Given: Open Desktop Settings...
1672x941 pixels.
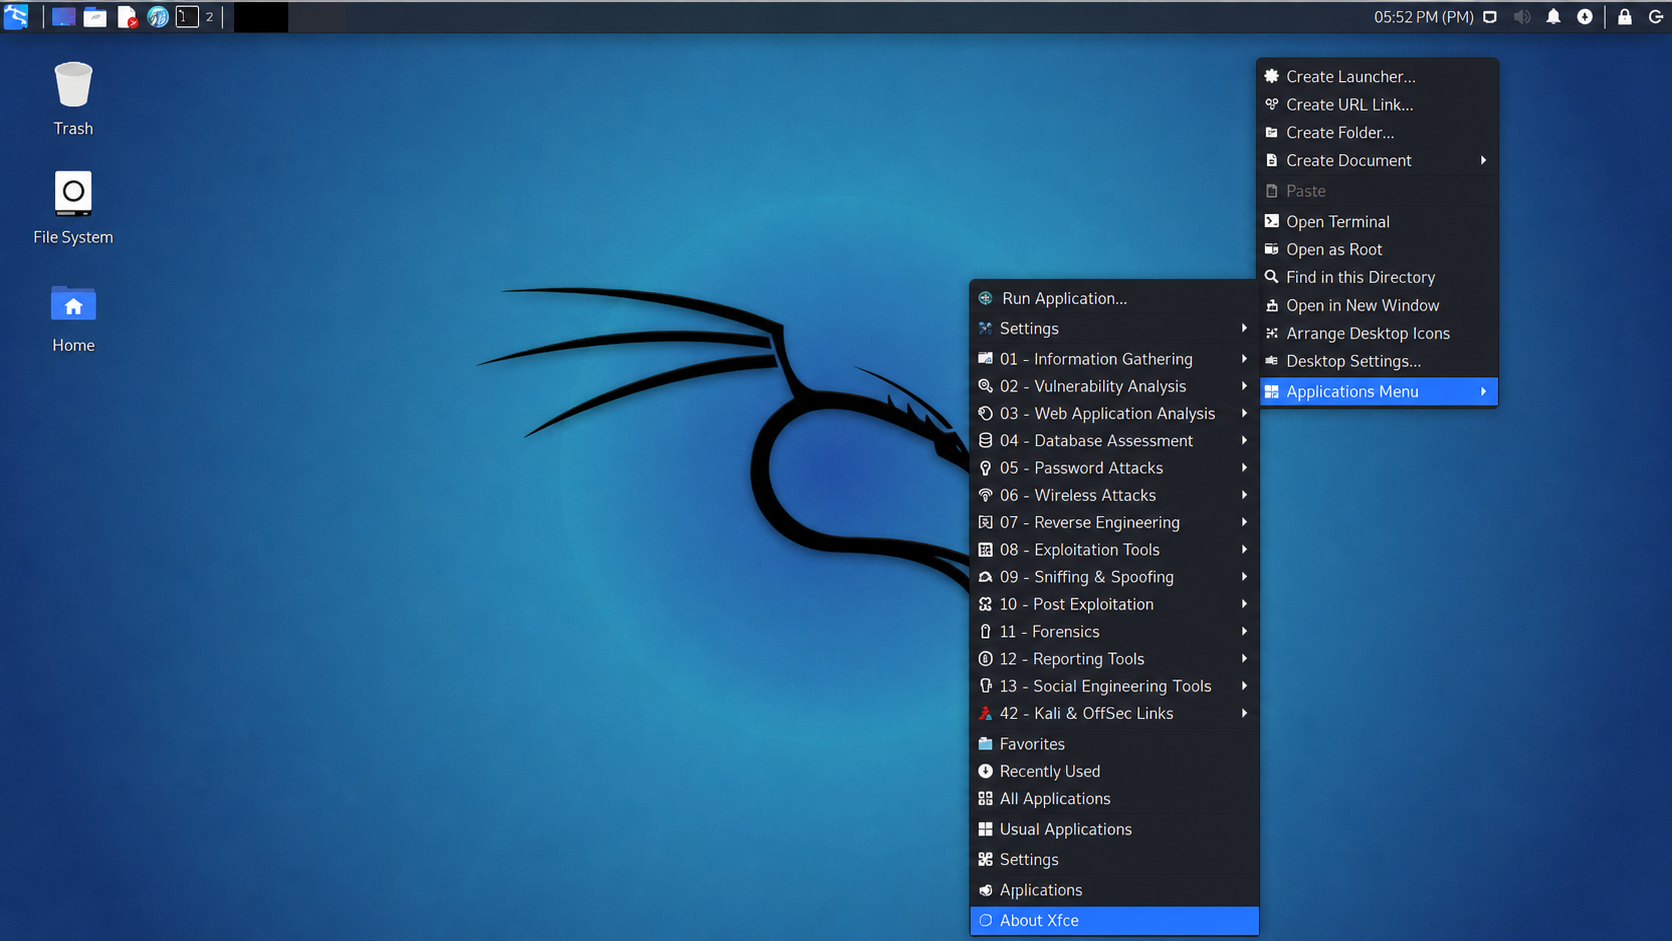Looking at the screenshot, I should tap(1378, 361).
